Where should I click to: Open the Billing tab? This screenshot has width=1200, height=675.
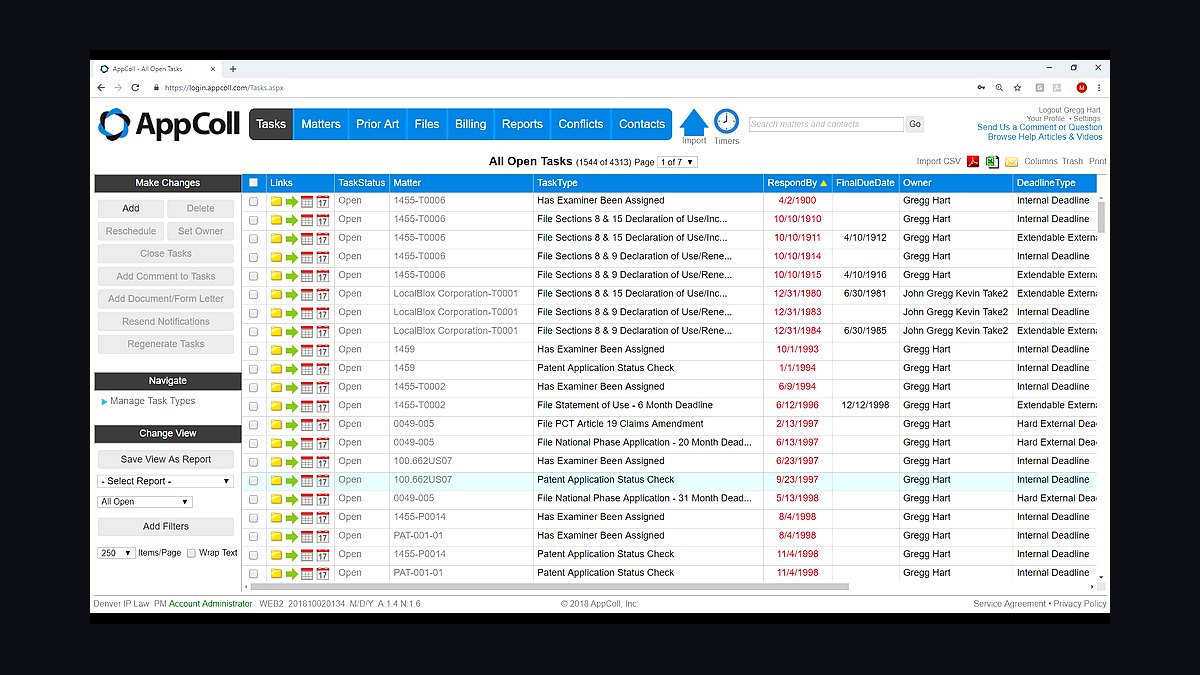(x=471, y=124)
